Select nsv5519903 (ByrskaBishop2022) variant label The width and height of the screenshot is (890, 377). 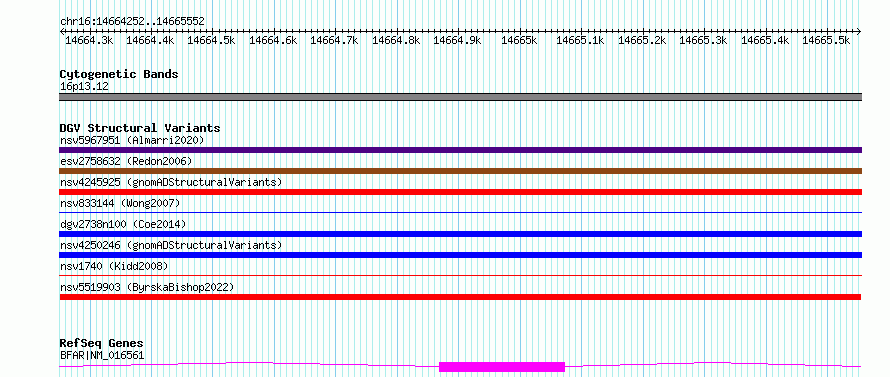[147, 287]
